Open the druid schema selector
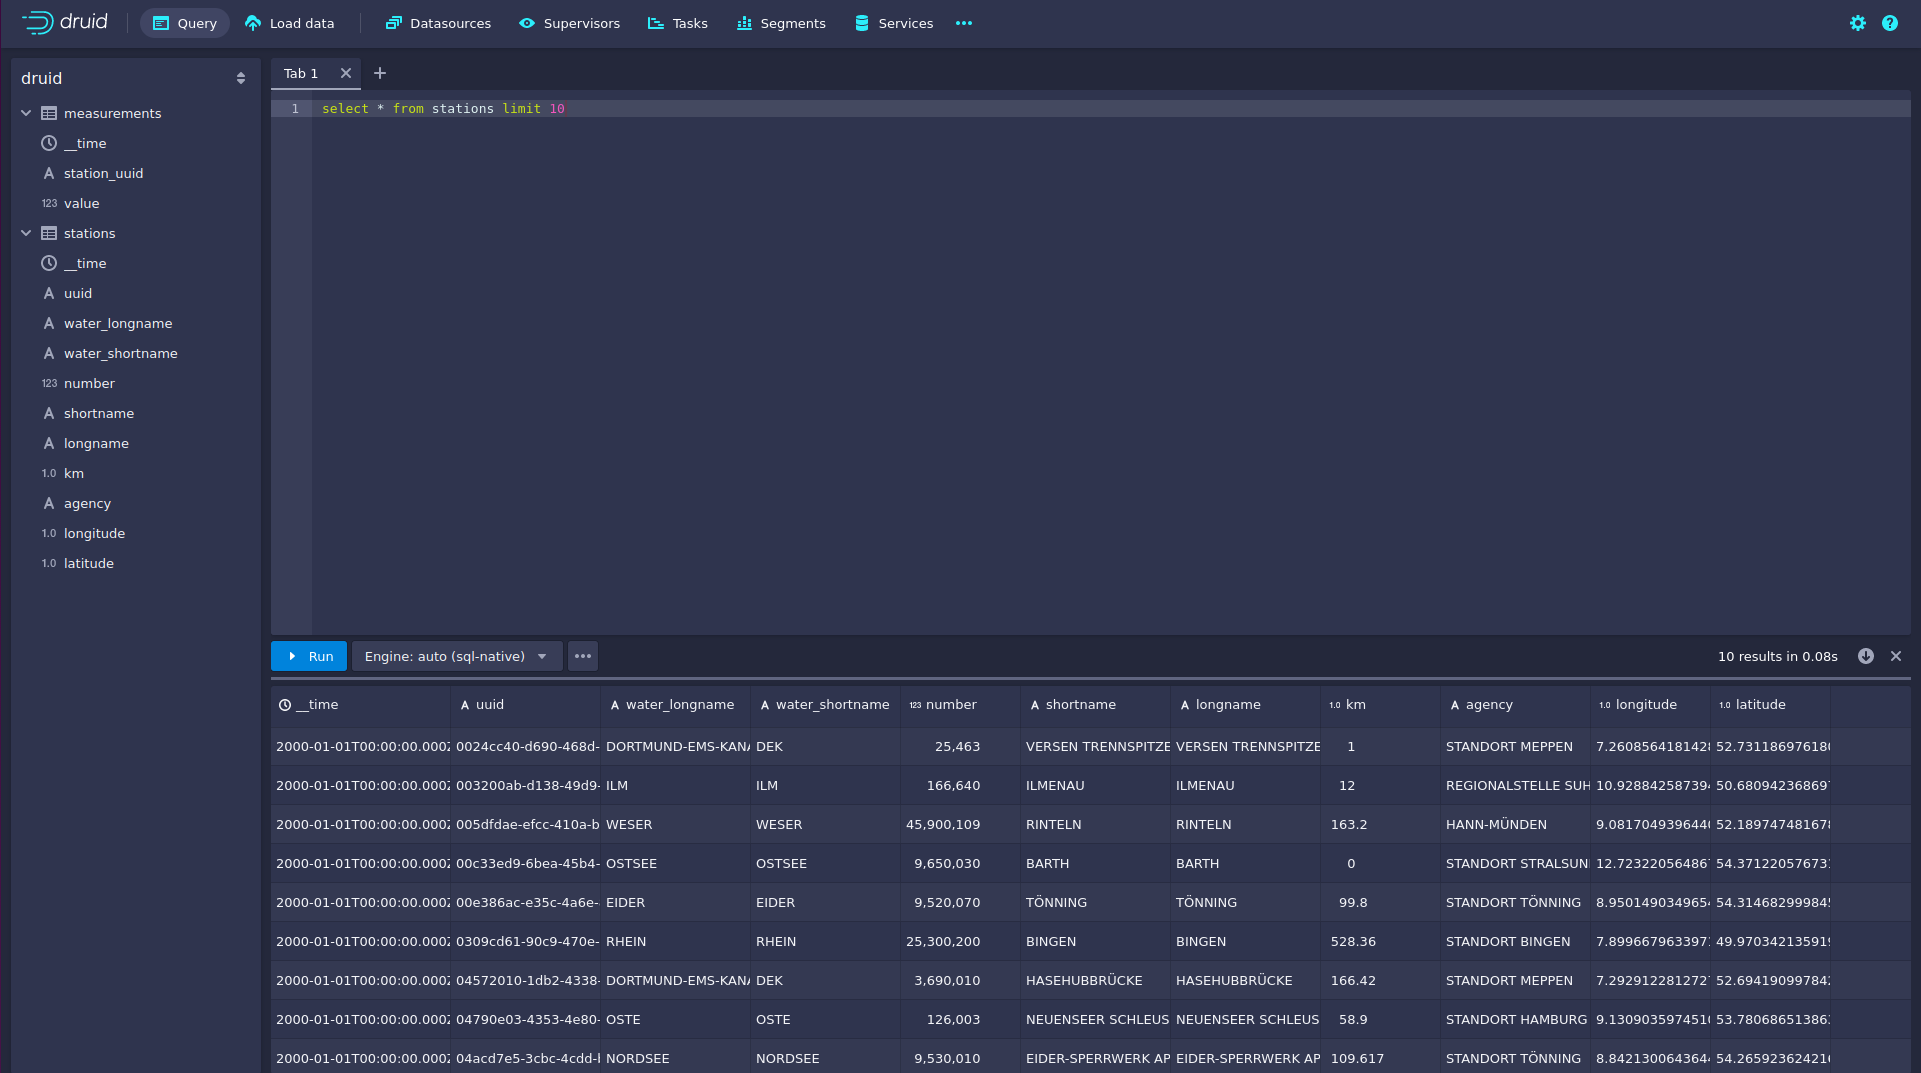This screenshot has width=1921, height=1073. [x=134, y=78]
